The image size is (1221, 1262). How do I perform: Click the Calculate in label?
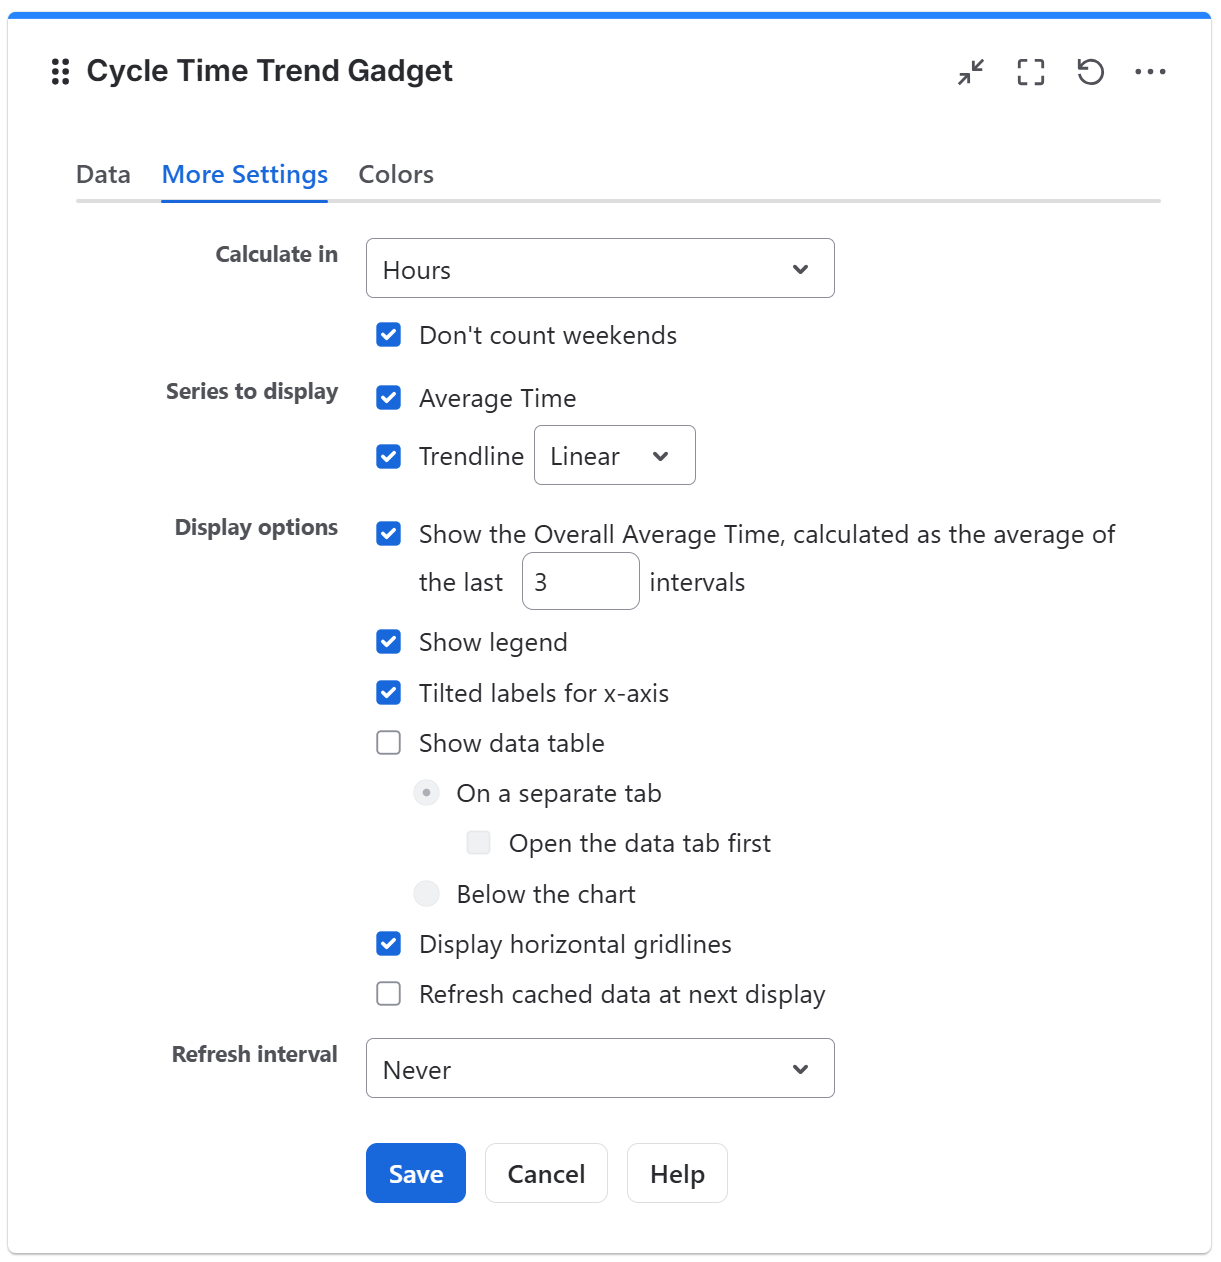[277, 254]
